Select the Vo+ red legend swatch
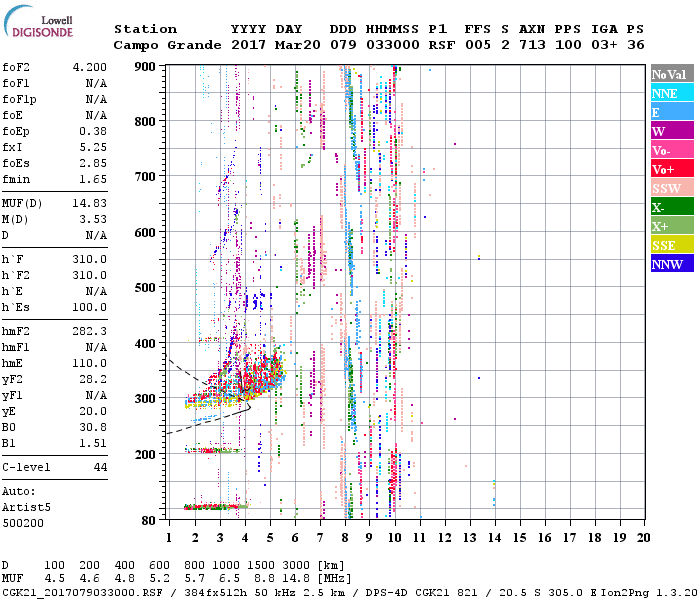This screenshot has height=600, width=700. (672, 169)
